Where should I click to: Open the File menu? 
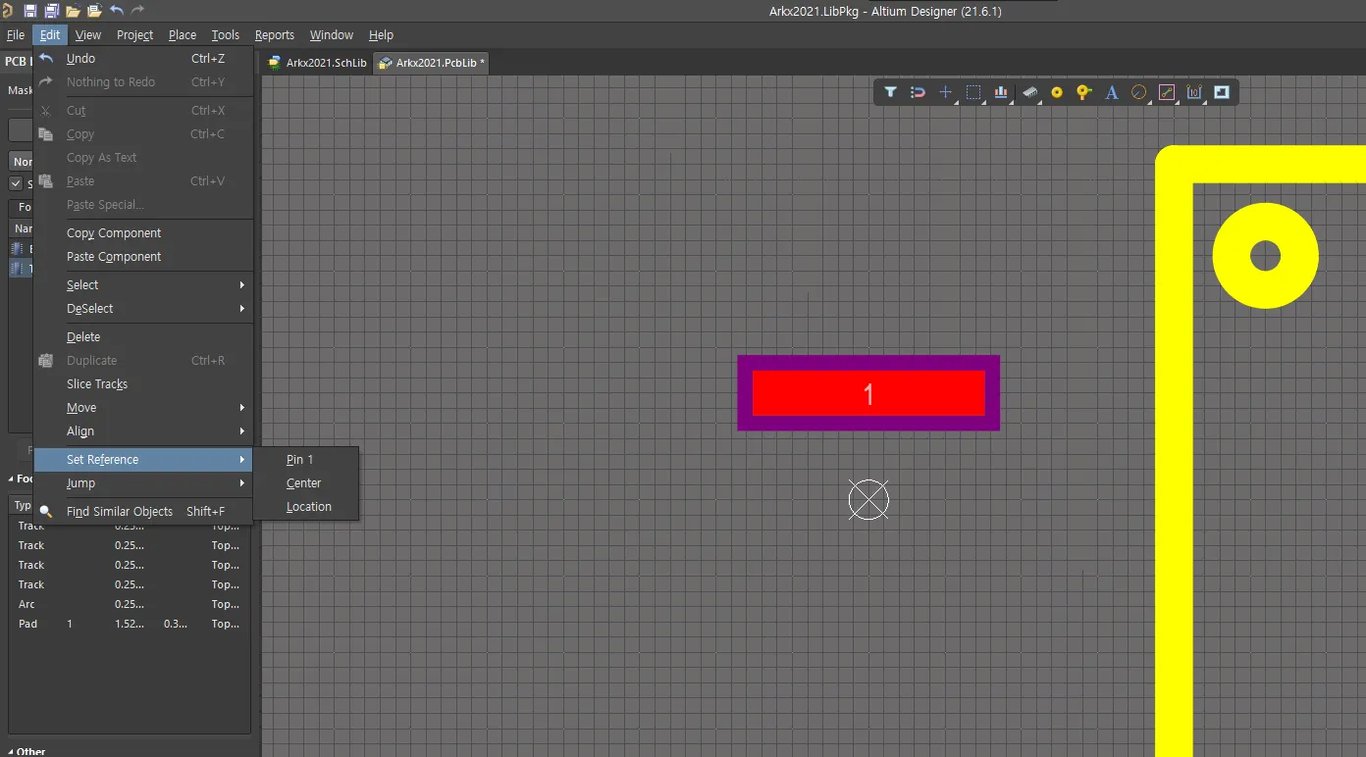click(x=15, y=35)
